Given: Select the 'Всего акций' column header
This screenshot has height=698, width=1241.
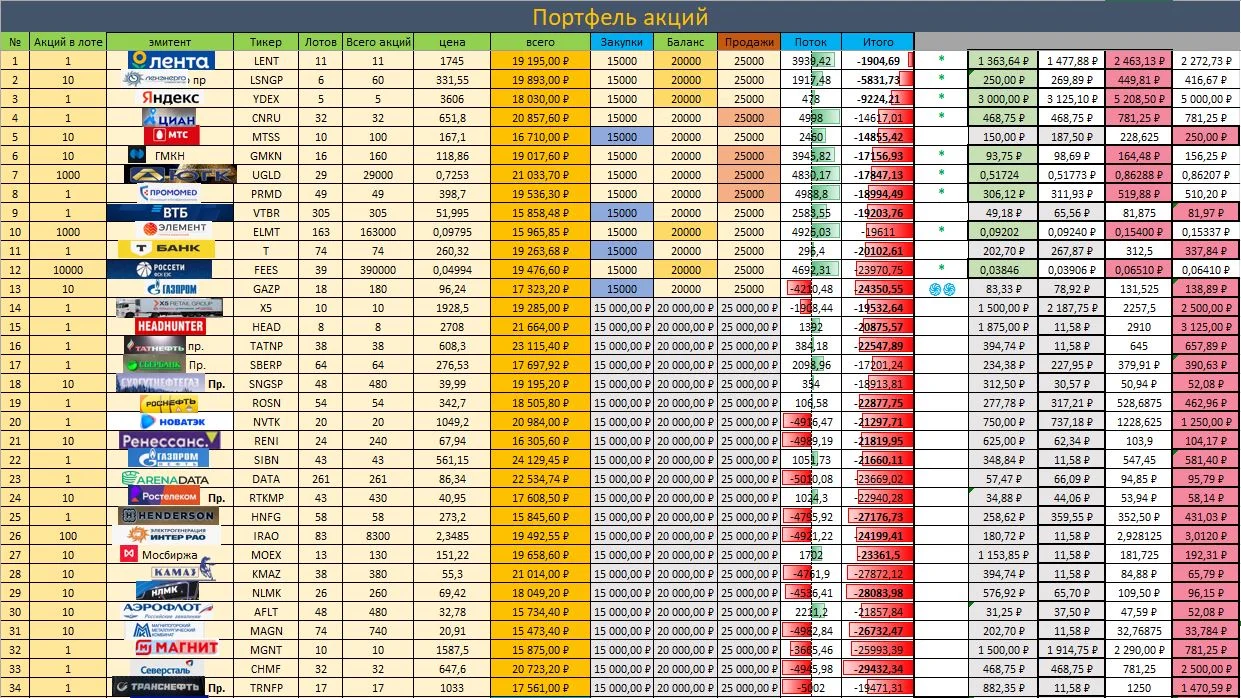Looking at the screenshot, I should coord(378,42).
